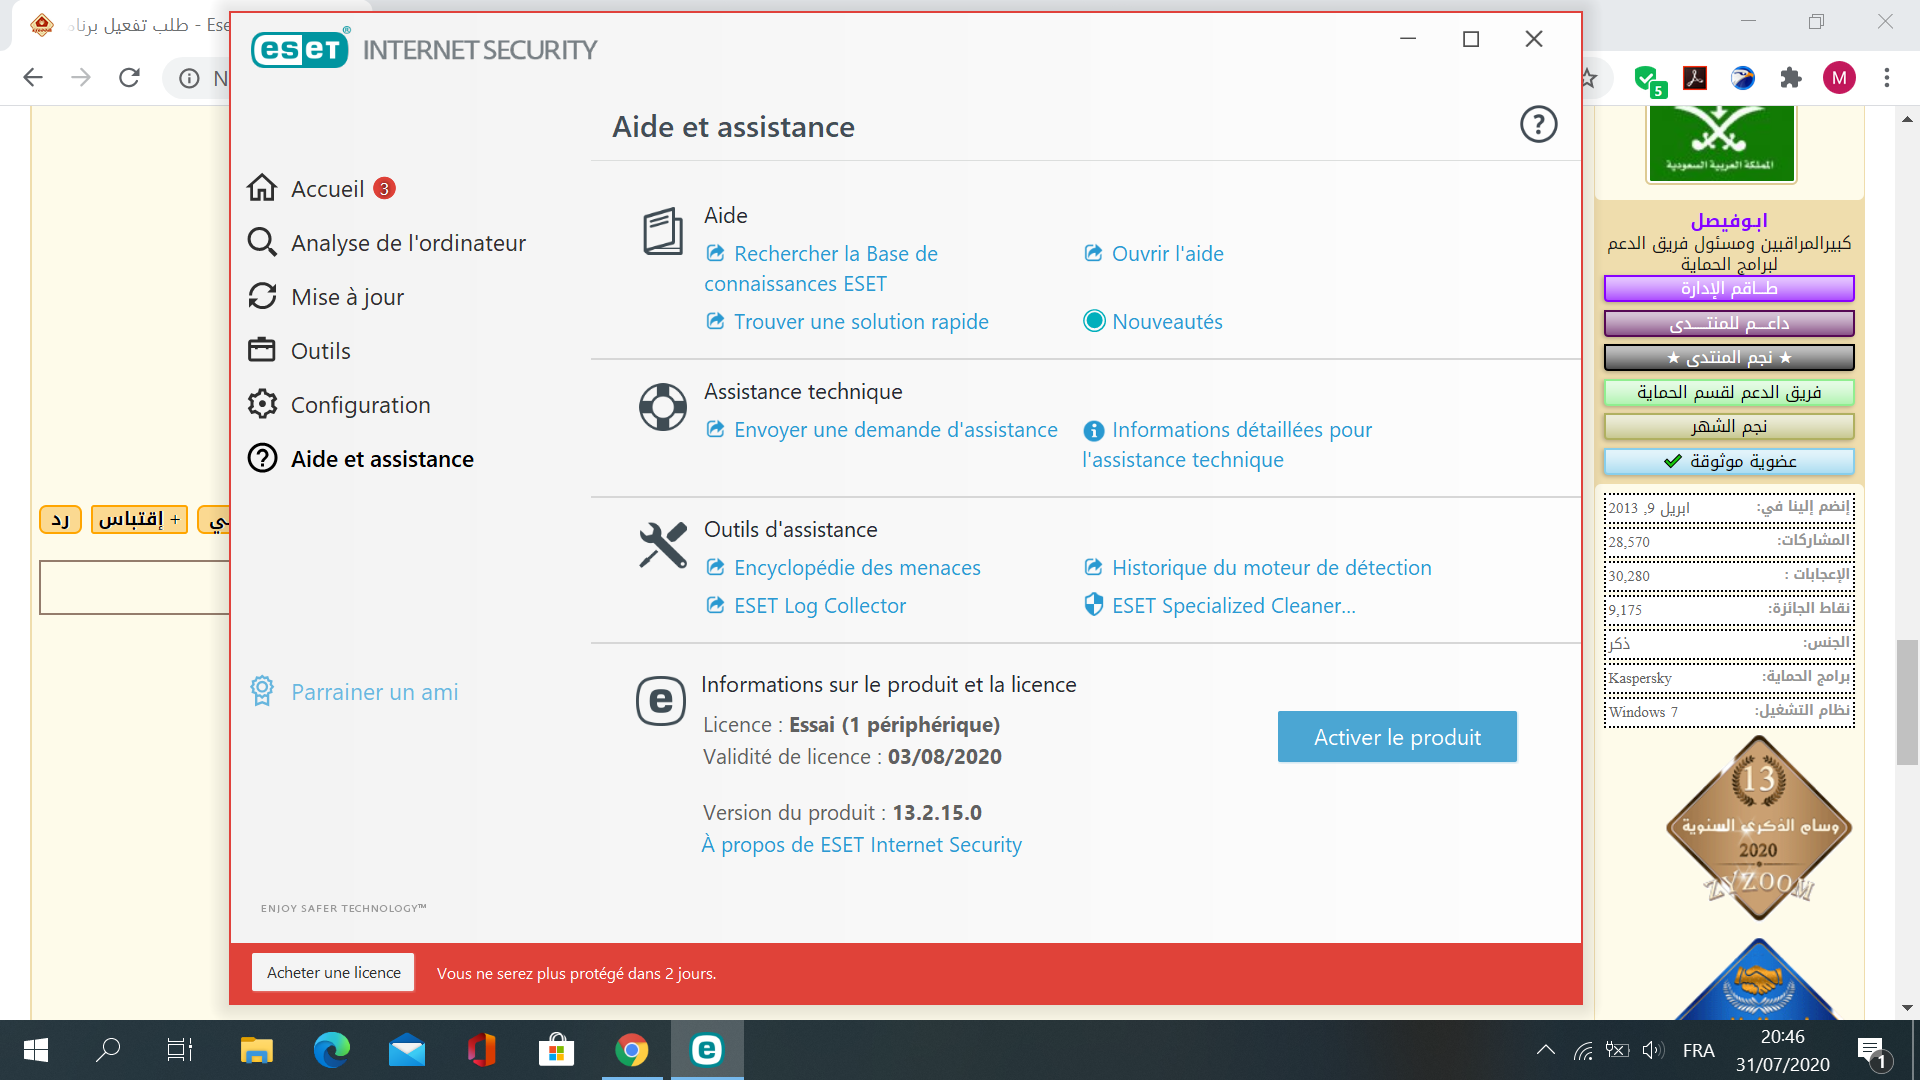Click the home icon beside Accueil
The image size is (1920, 1080).
pyautogui.click(x=262, y=188)
